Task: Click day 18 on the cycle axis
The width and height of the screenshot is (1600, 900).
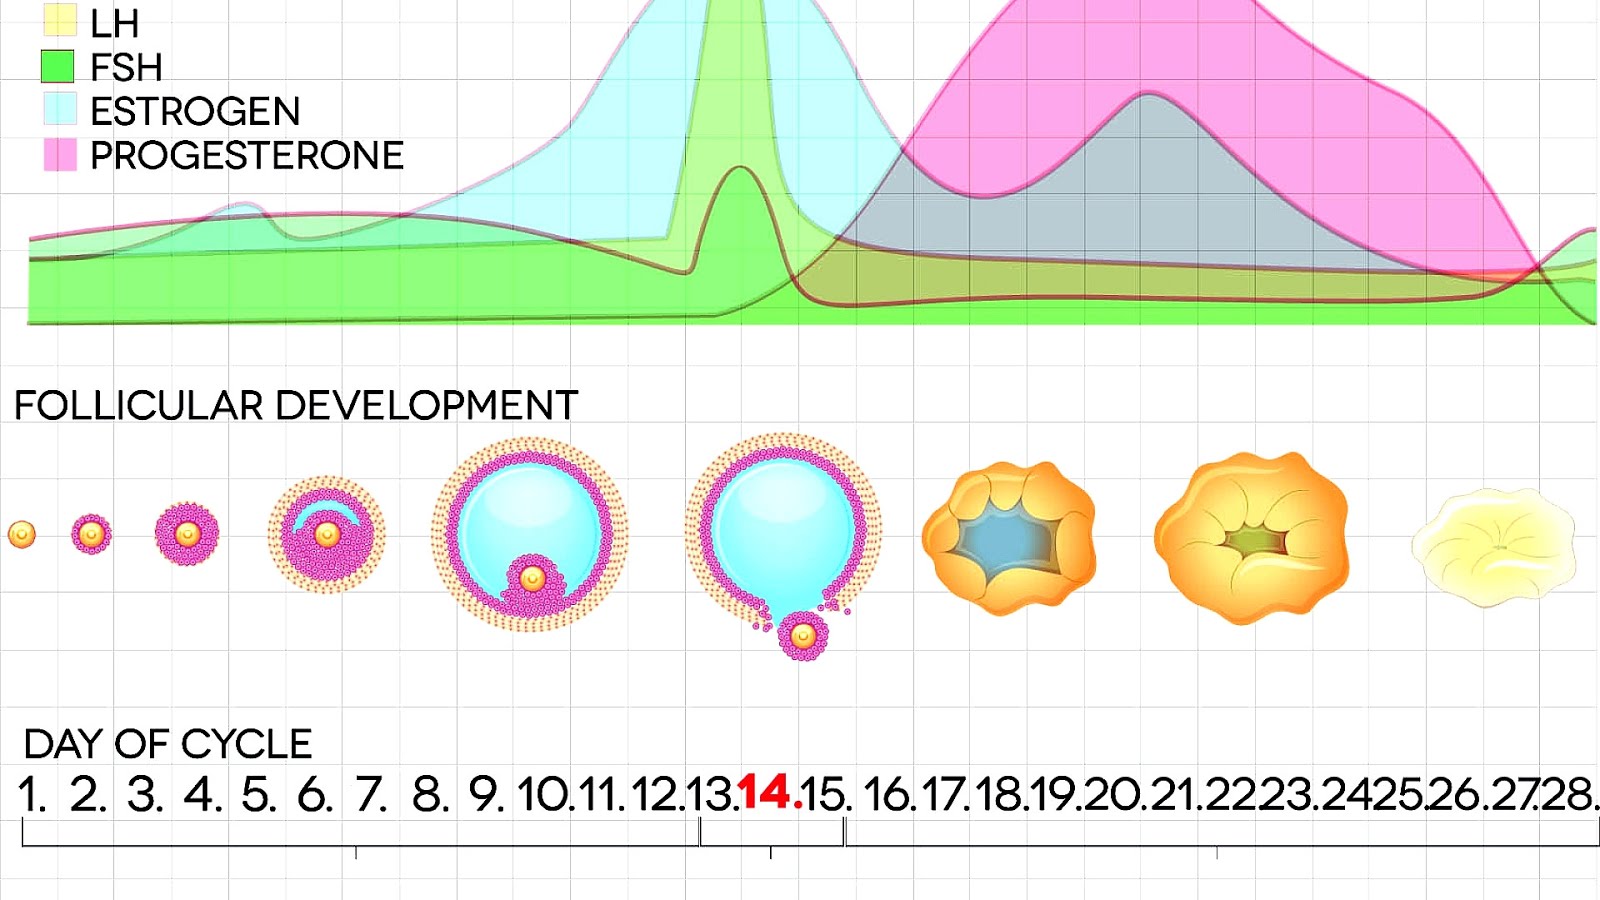Action: point(1000,795)
